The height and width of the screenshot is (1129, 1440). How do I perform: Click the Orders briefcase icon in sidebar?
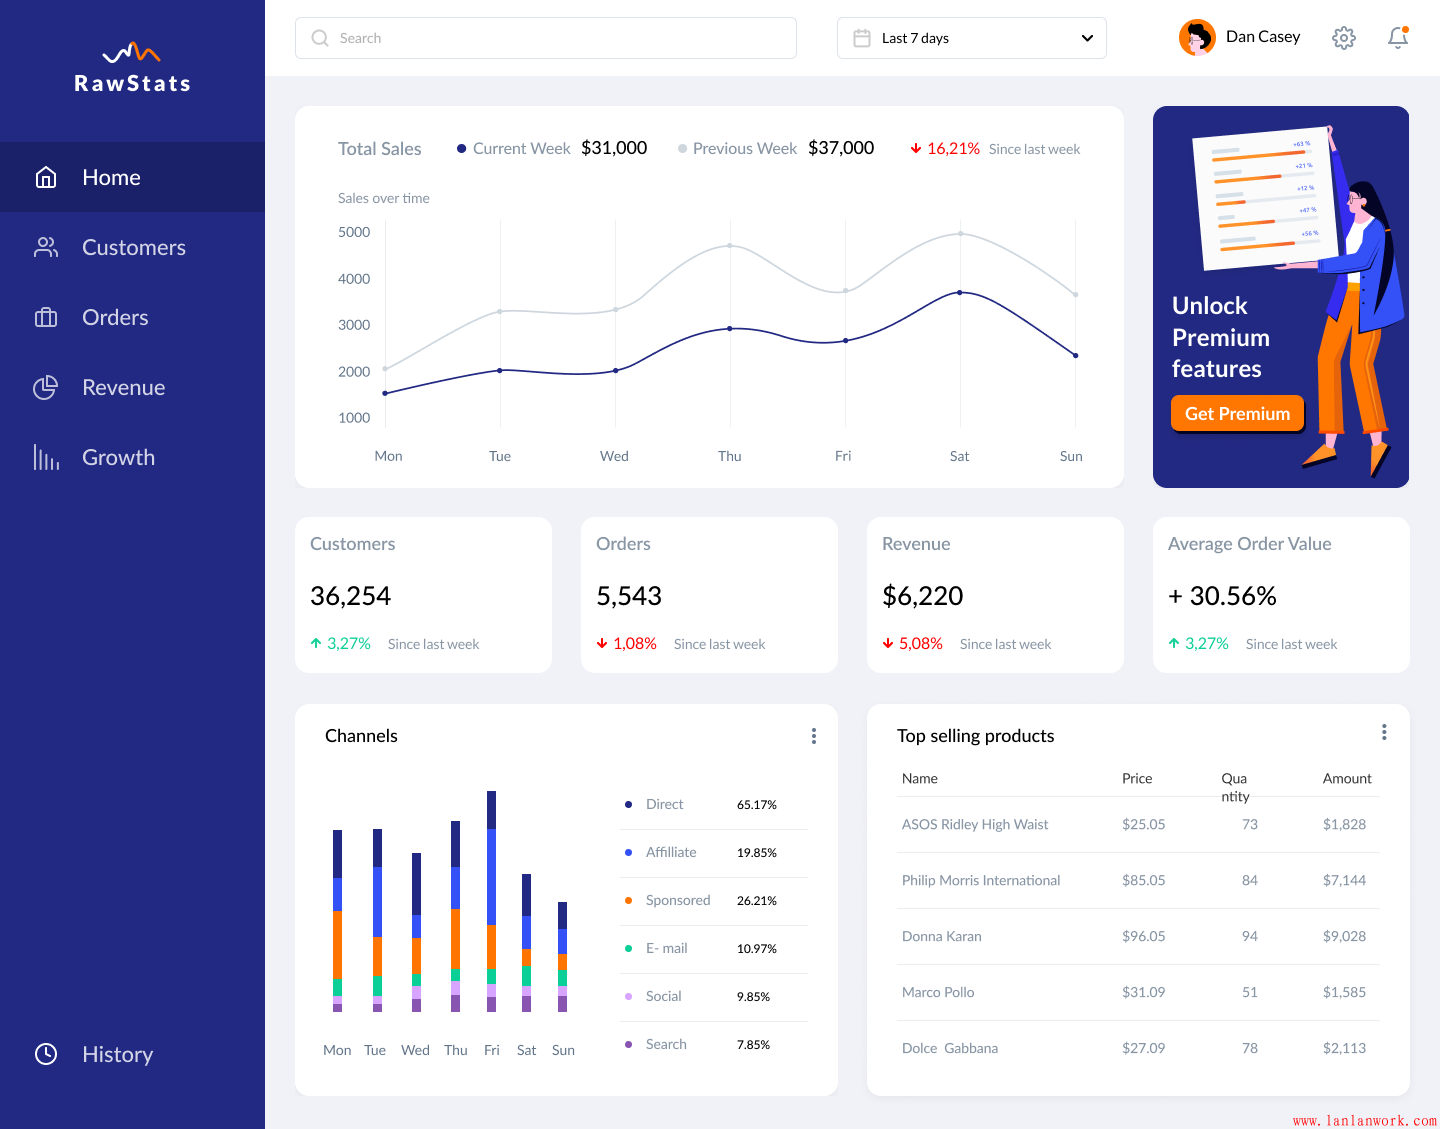[x=46, y=317]
